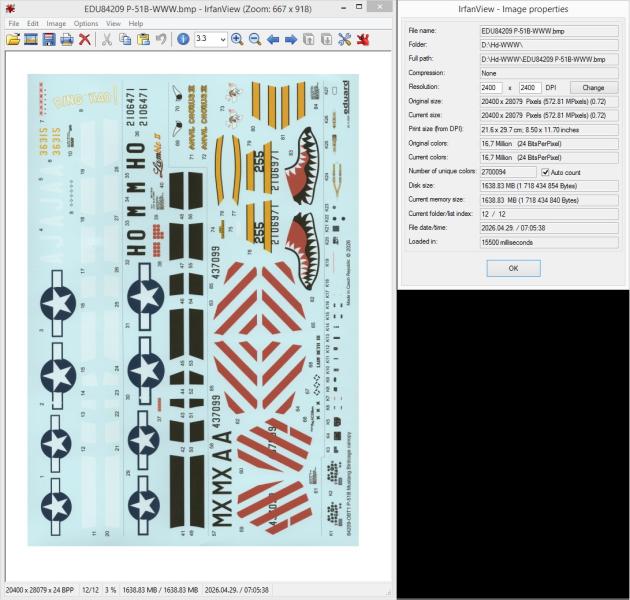
Task: Open the Edit menu
Action: click(33, 24)
